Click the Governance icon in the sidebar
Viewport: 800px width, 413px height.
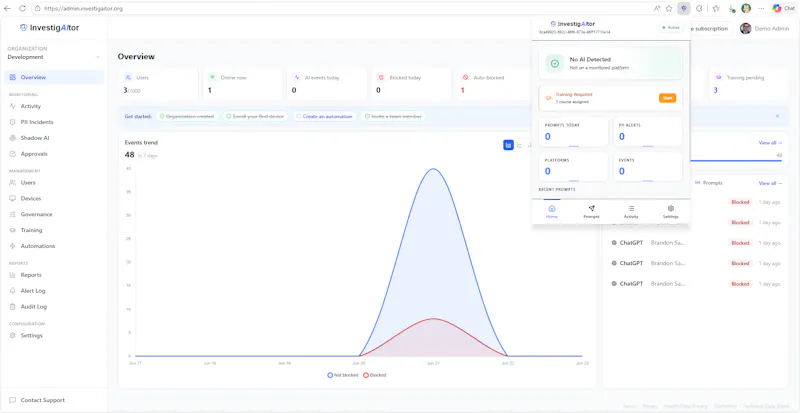coord(13,214)
